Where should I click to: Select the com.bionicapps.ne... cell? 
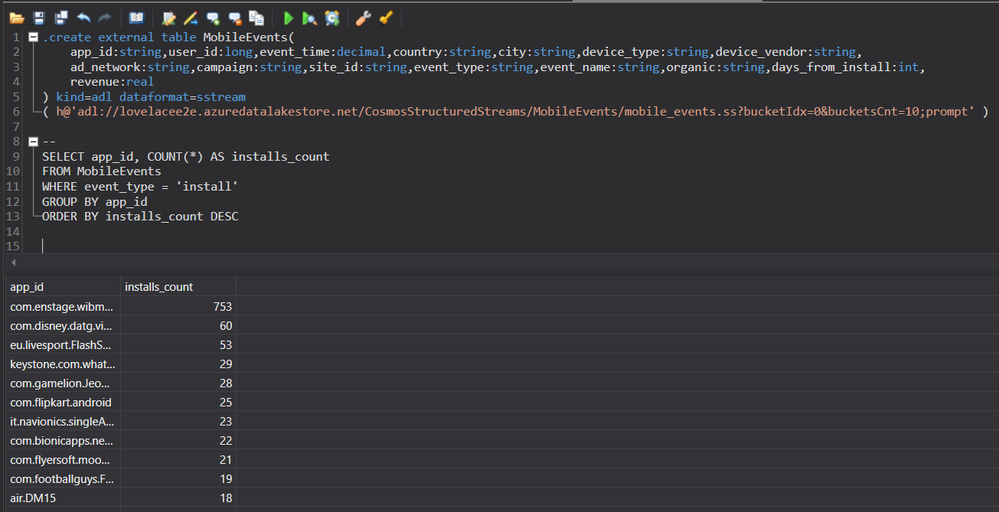point(62,440)
